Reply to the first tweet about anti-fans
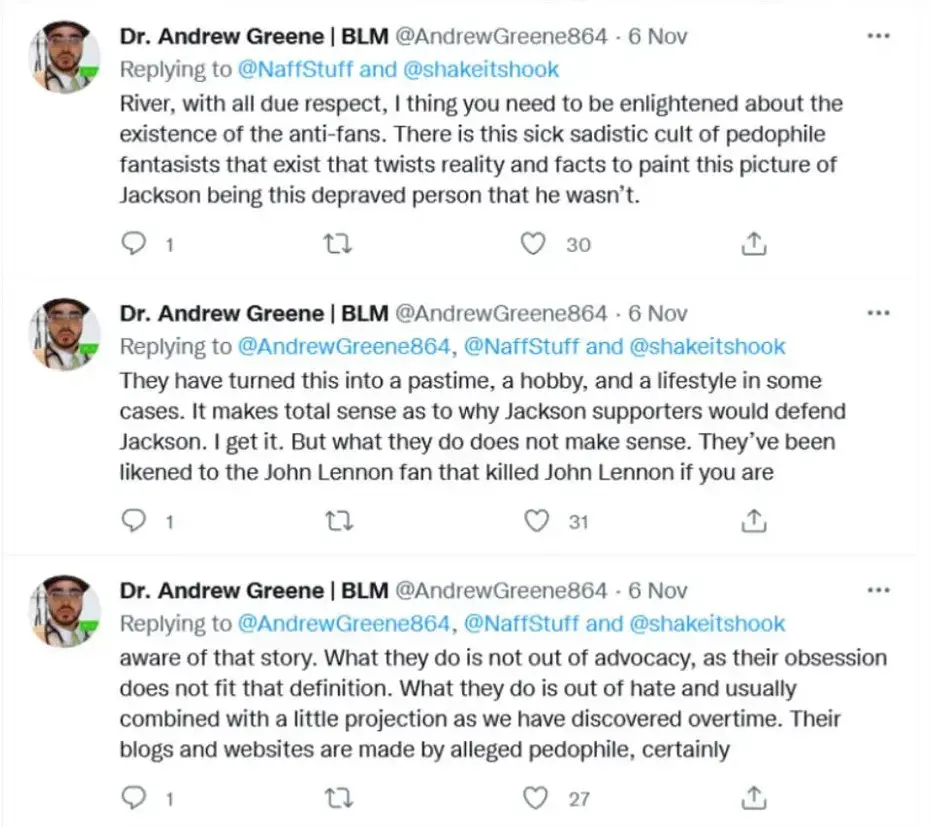The height and width of the screenshot is (827, 930). (134, 243)
